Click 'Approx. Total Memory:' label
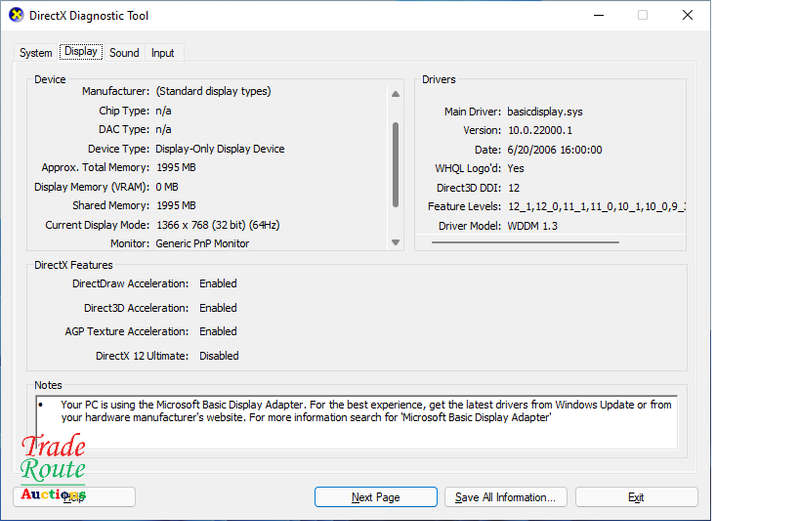Viewport: 800px width, 521px height. click(x=95, y=168)
